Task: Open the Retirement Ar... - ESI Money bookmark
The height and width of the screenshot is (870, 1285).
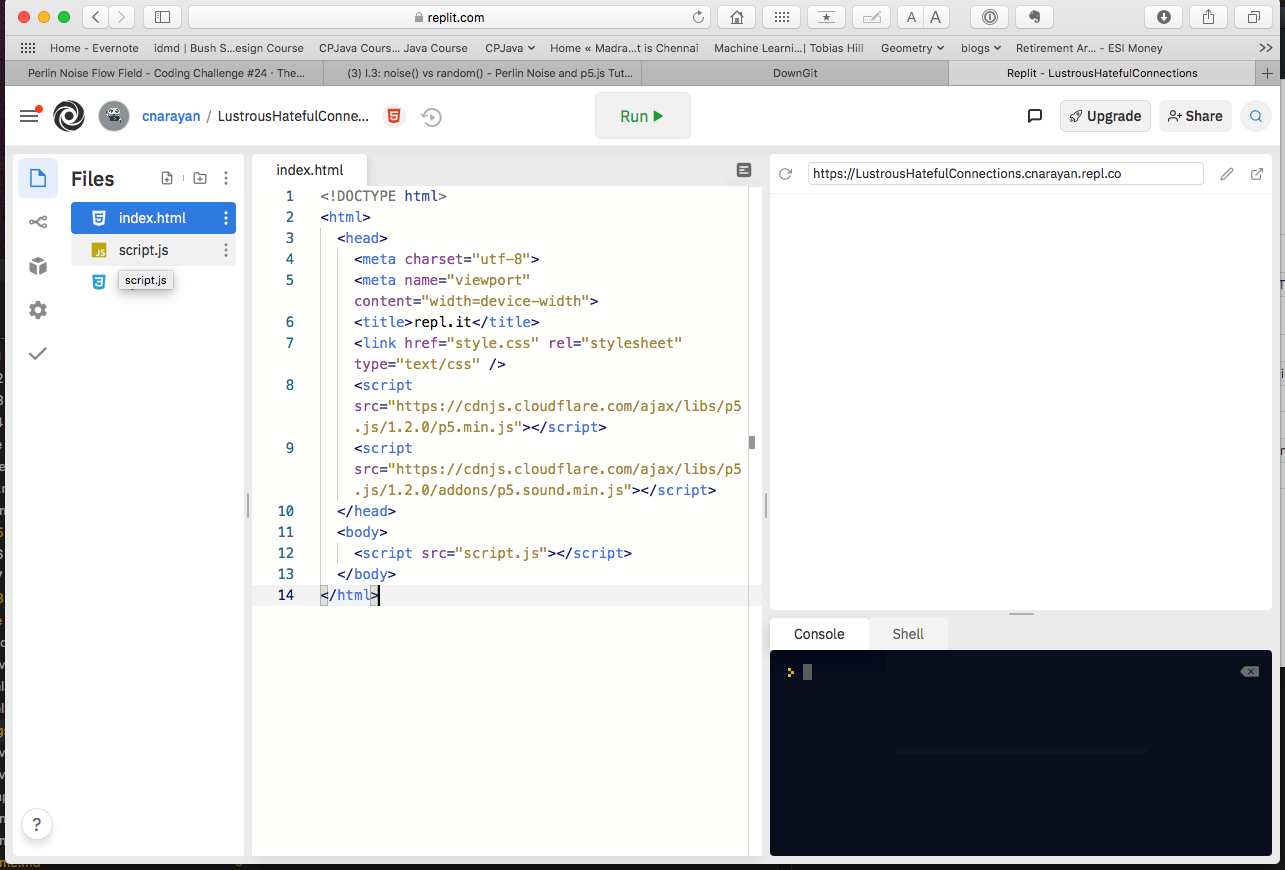Action: coord(1089,48)
